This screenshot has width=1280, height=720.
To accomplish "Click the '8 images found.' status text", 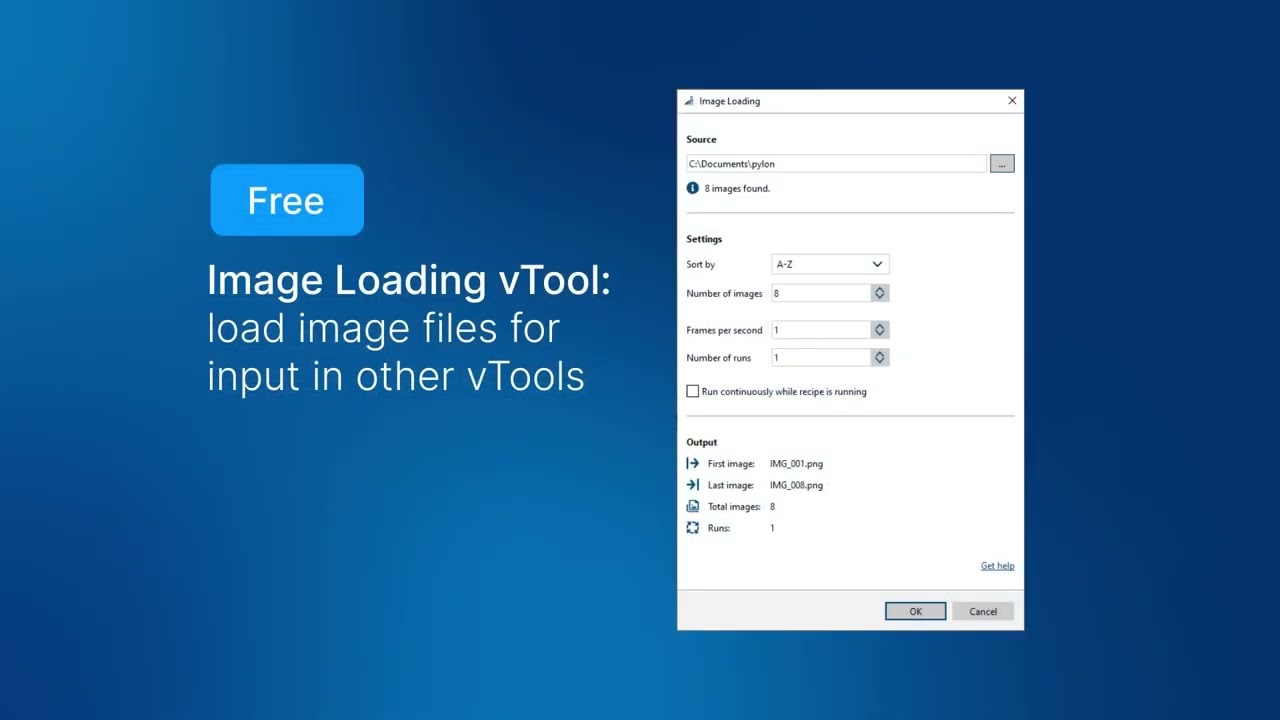I will [737, 188].
